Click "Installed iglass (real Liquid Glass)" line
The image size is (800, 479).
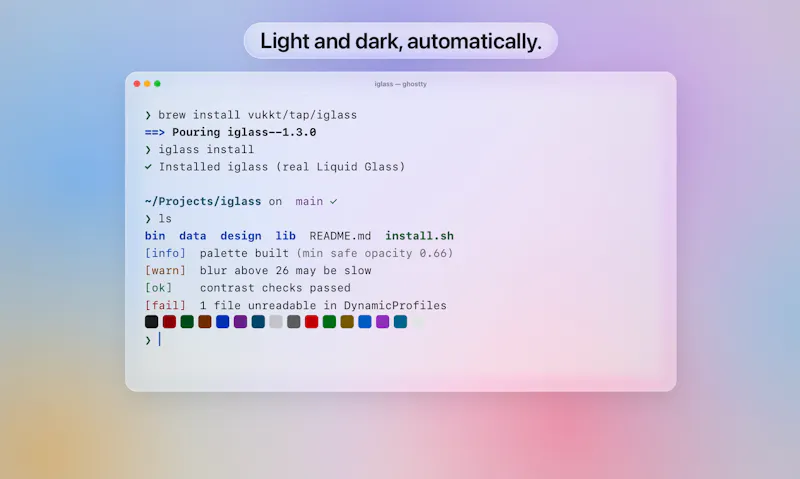(x=282, y=167)
